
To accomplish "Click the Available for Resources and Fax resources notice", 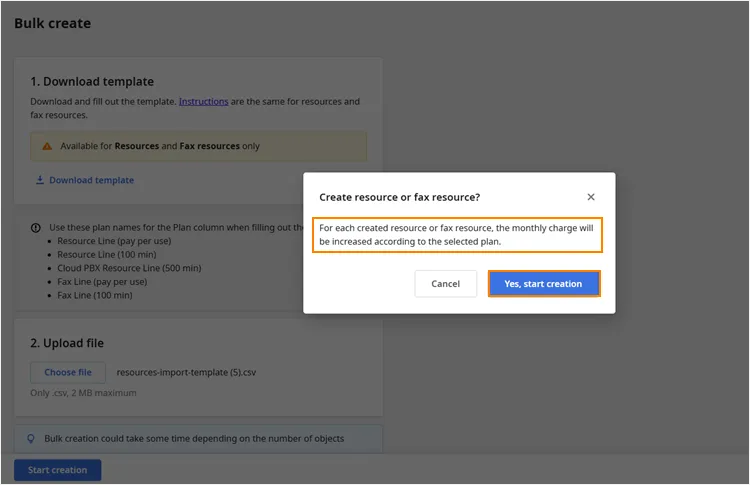I will pyautogui.click(x=199, y=146).
